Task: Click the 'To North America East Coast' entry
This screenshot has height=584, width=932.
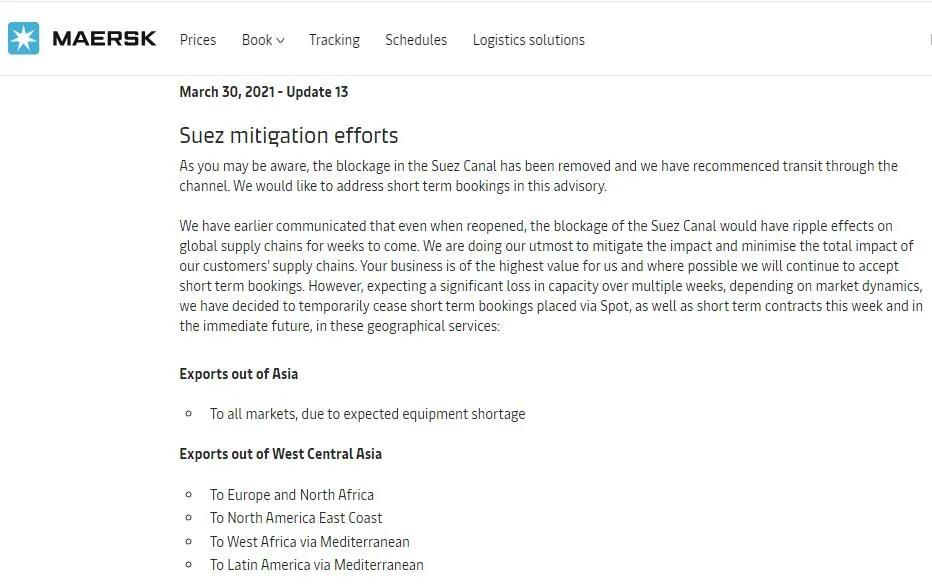Action: [x=296, y=518]
